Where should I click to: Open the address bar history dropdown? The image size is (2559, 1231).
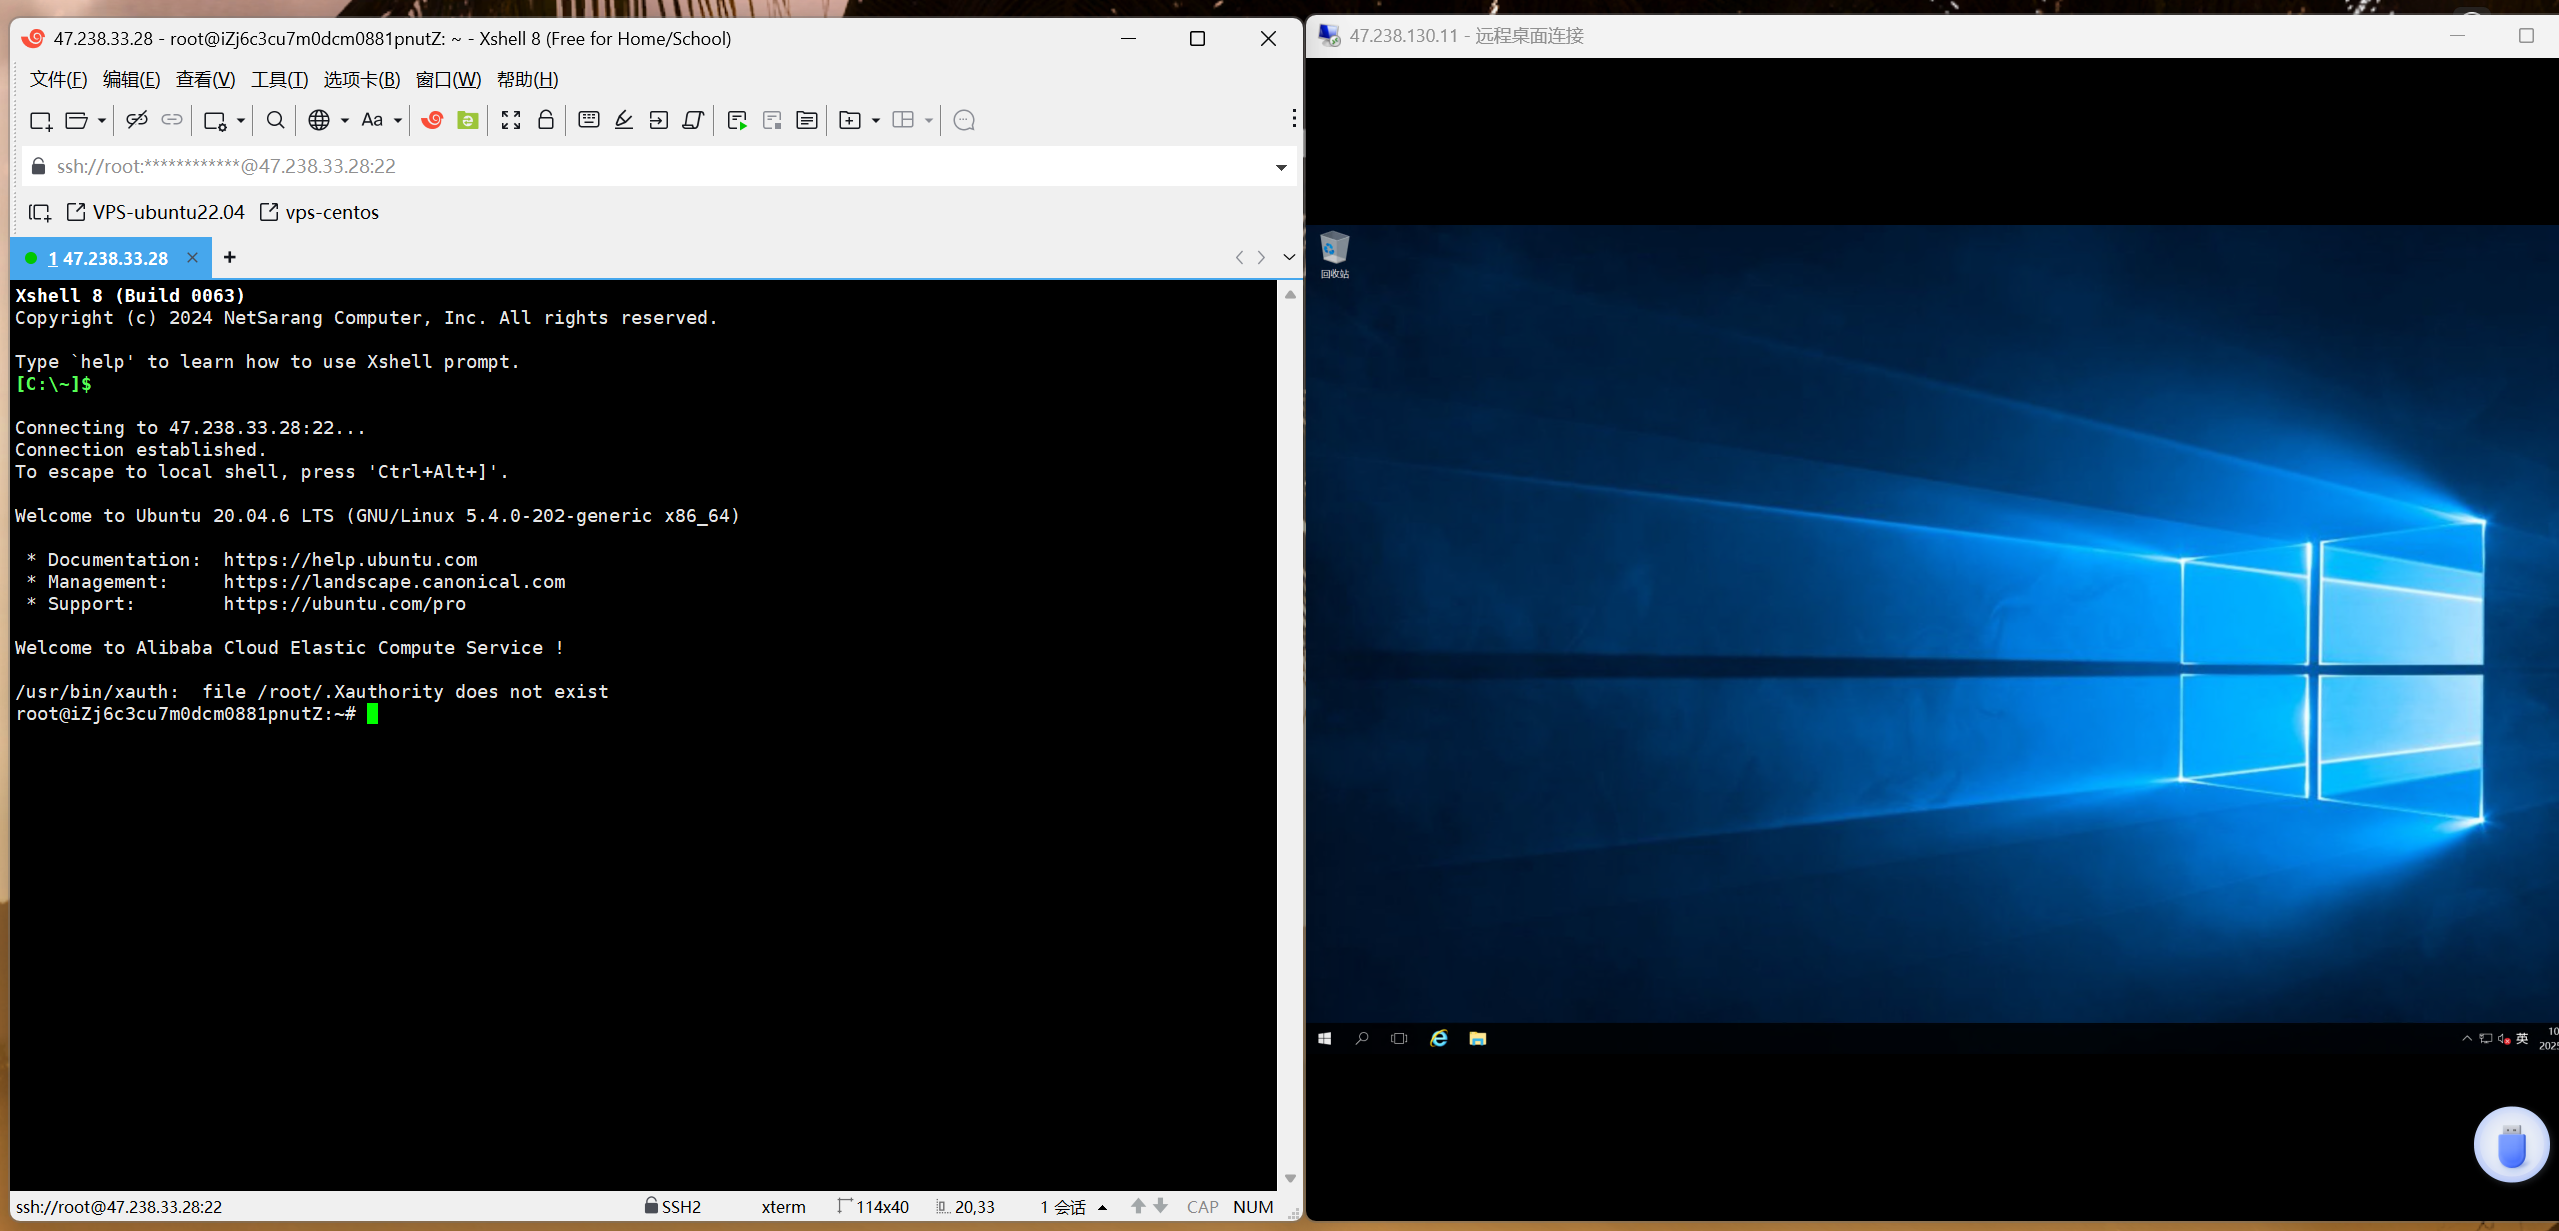1281,167
